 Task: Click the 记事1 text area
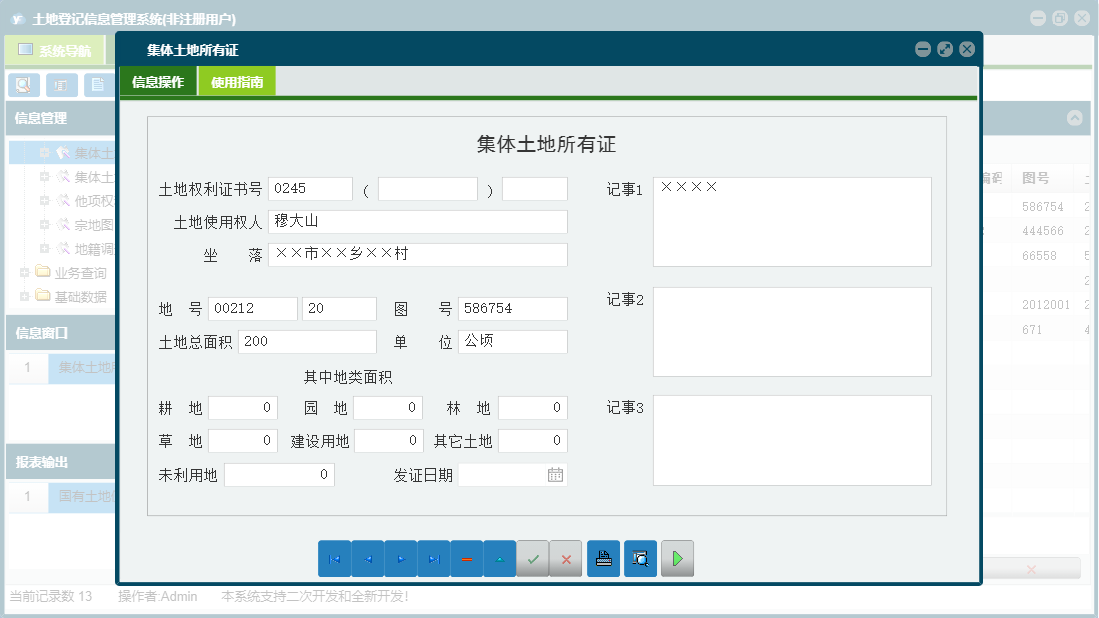pyautogui.click(x=792, y=221)
